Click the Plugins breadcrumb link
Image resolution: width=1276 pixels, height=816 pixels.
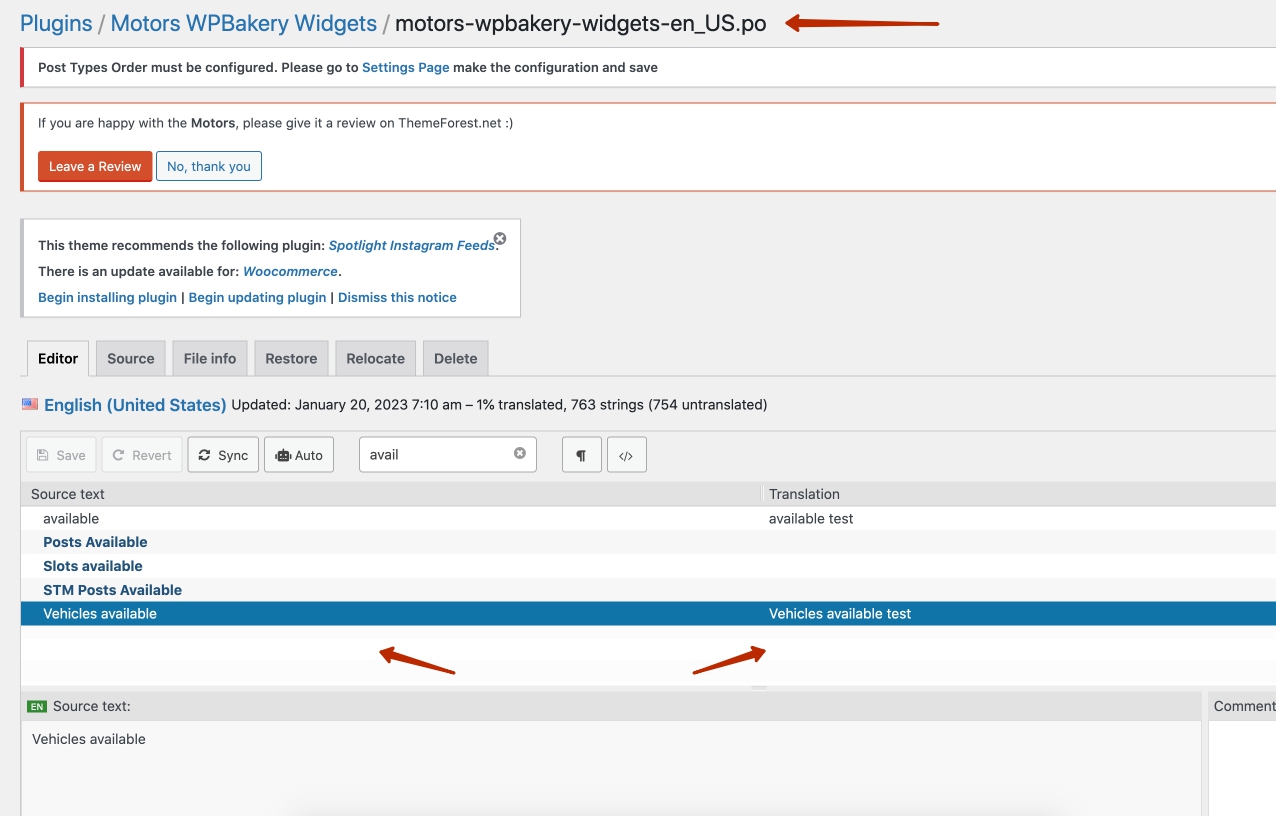56,24
